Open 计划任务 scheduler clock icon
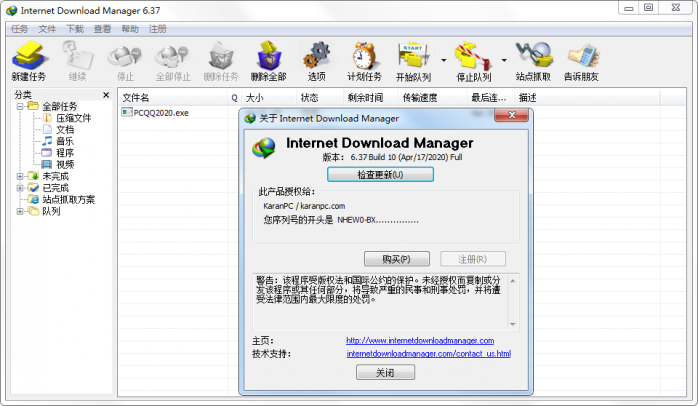Viewport: 698px width, 406px height. click(x=364, y=61)
